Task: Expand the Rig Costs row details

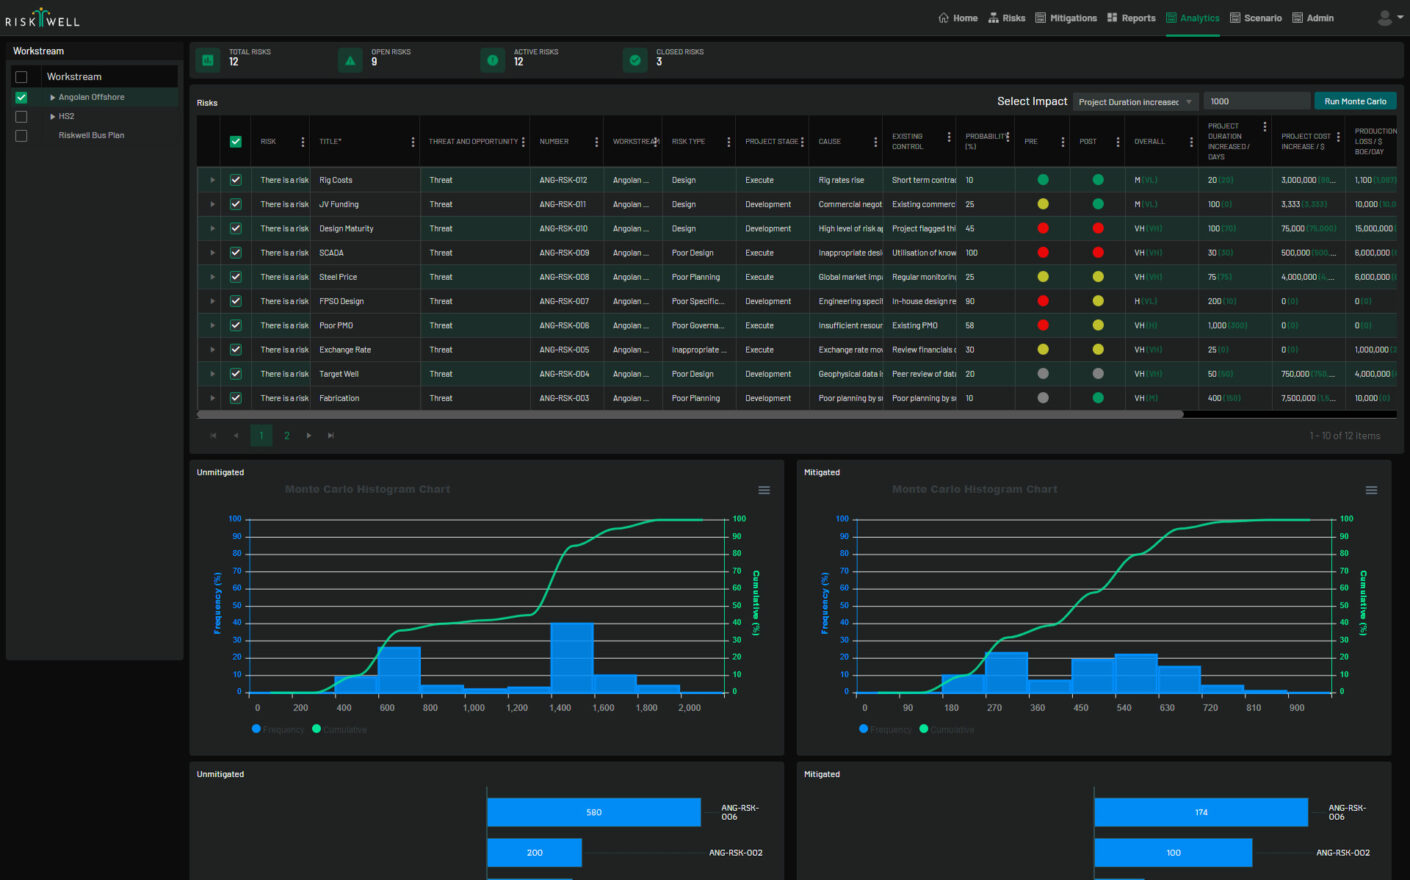Action: (212, 180)
